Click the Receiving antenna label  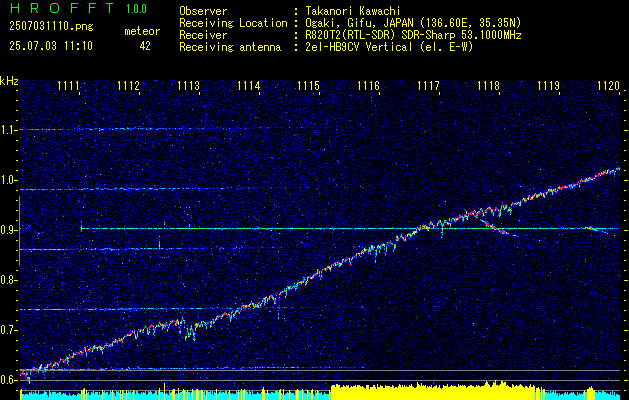[x=230, y=47]
